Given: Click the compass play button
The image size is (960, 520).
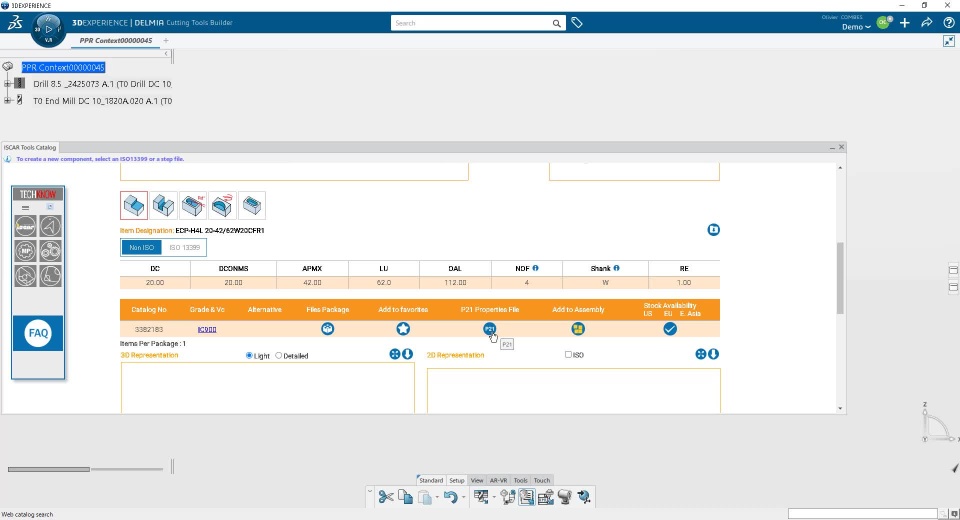Looking at the screenshot, I should click(48, 29).
